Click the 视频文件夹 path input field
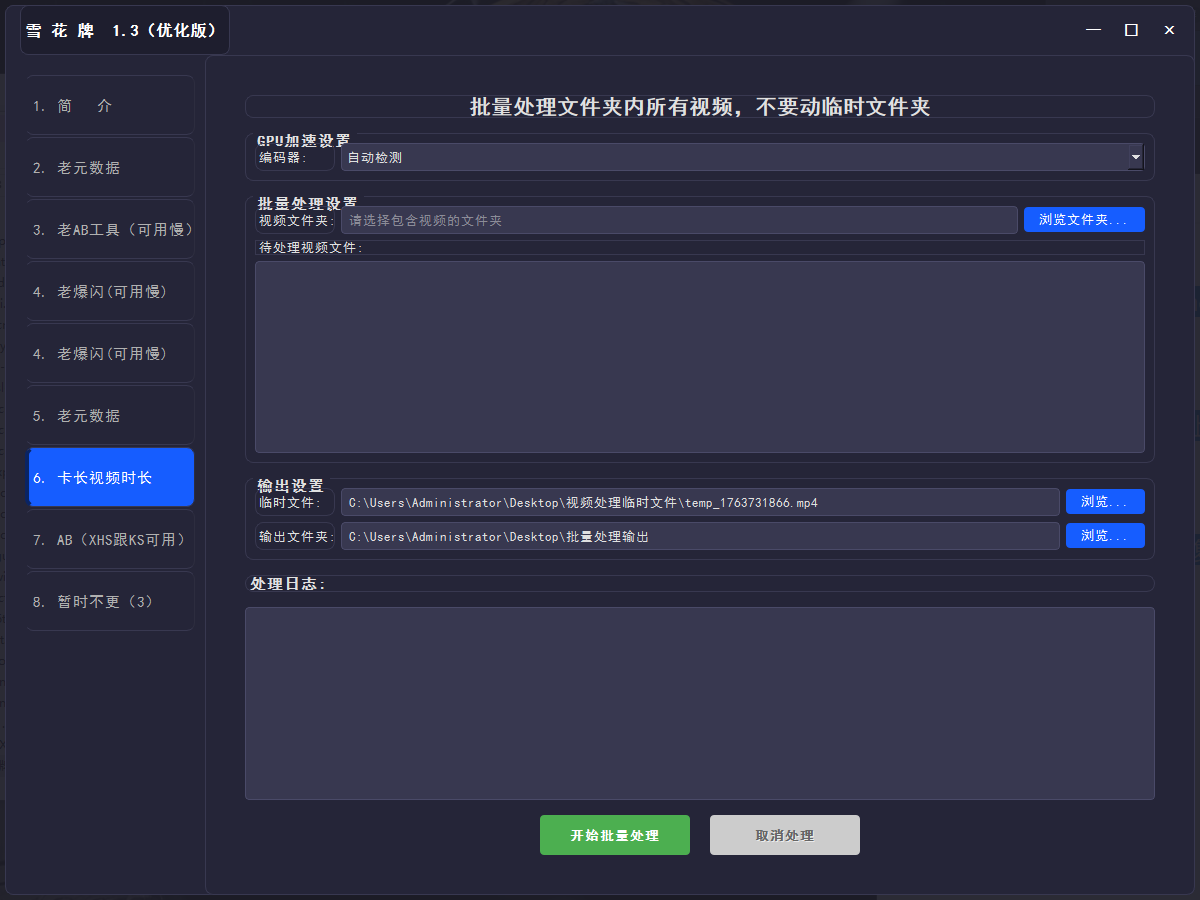1200x900 pixels. 680,219
